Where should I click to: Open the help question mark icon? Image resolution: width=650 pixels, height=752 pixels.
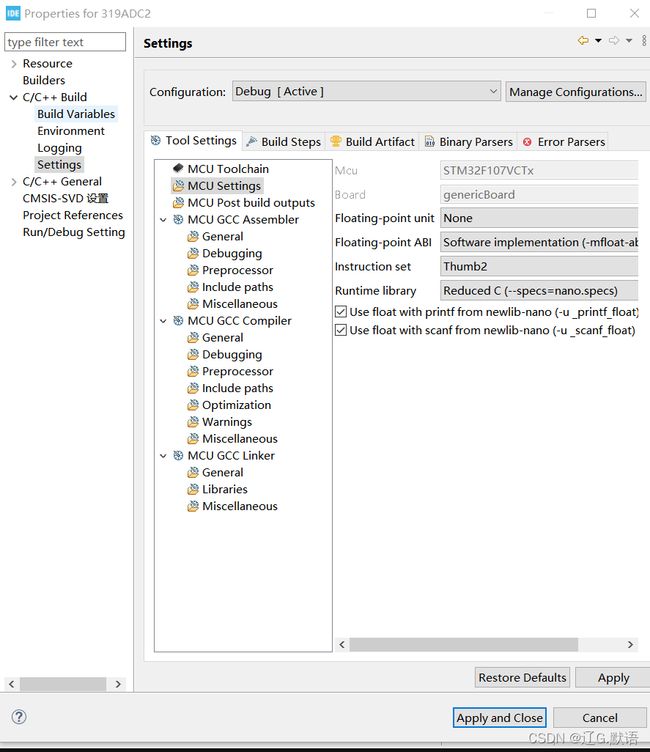click(19, 717)
